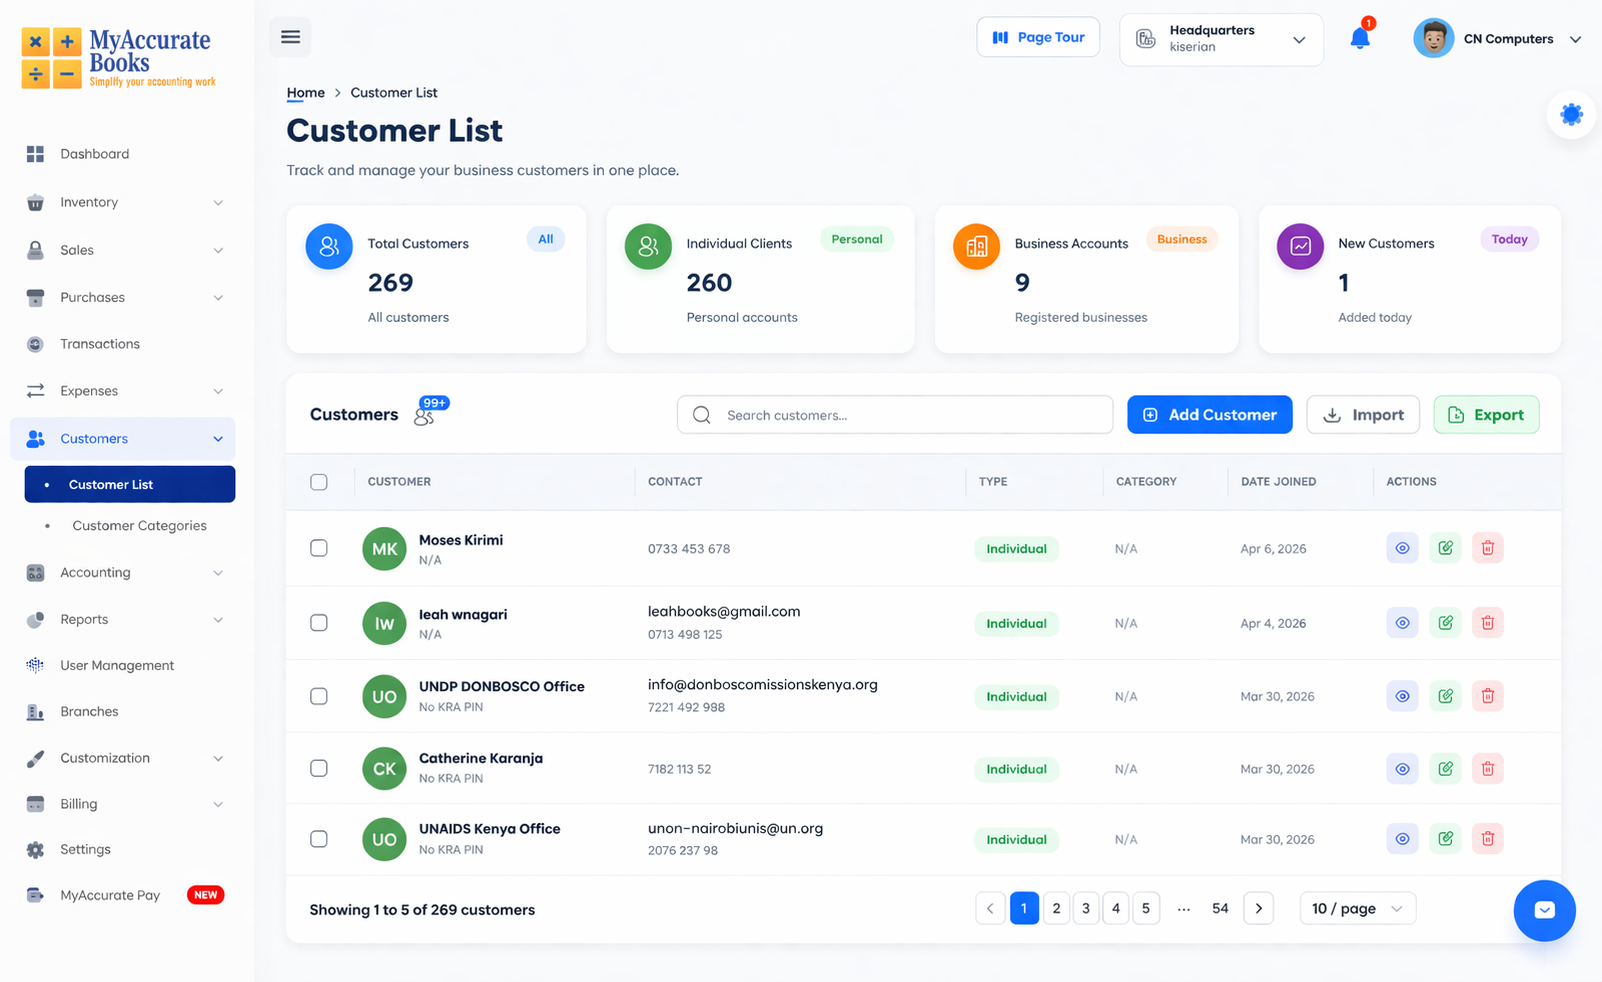Click the Import button
The width and height of the screenshot is (1602, 982).
pyautogui.click(x=1363, y=415)
